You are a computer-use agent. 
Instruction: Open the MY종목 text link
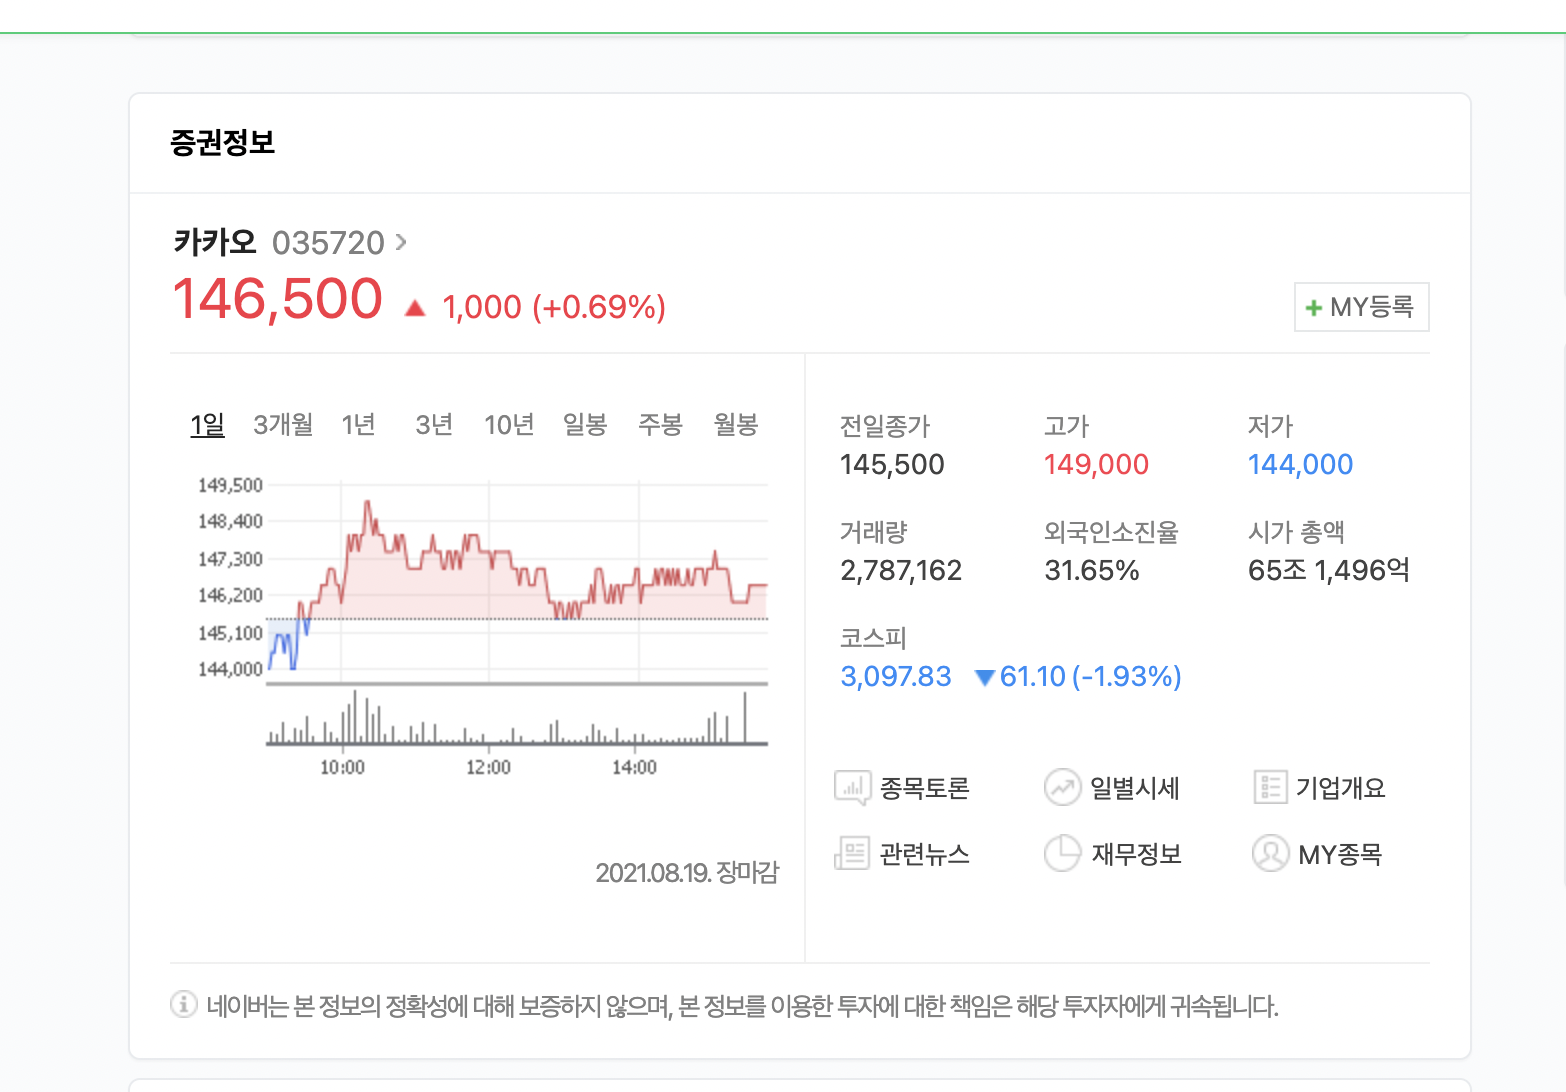point(1340,854)
